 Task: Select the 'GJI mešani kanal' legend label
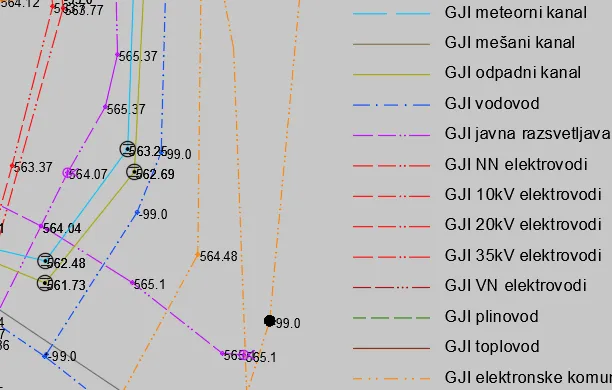pos(510,42)
